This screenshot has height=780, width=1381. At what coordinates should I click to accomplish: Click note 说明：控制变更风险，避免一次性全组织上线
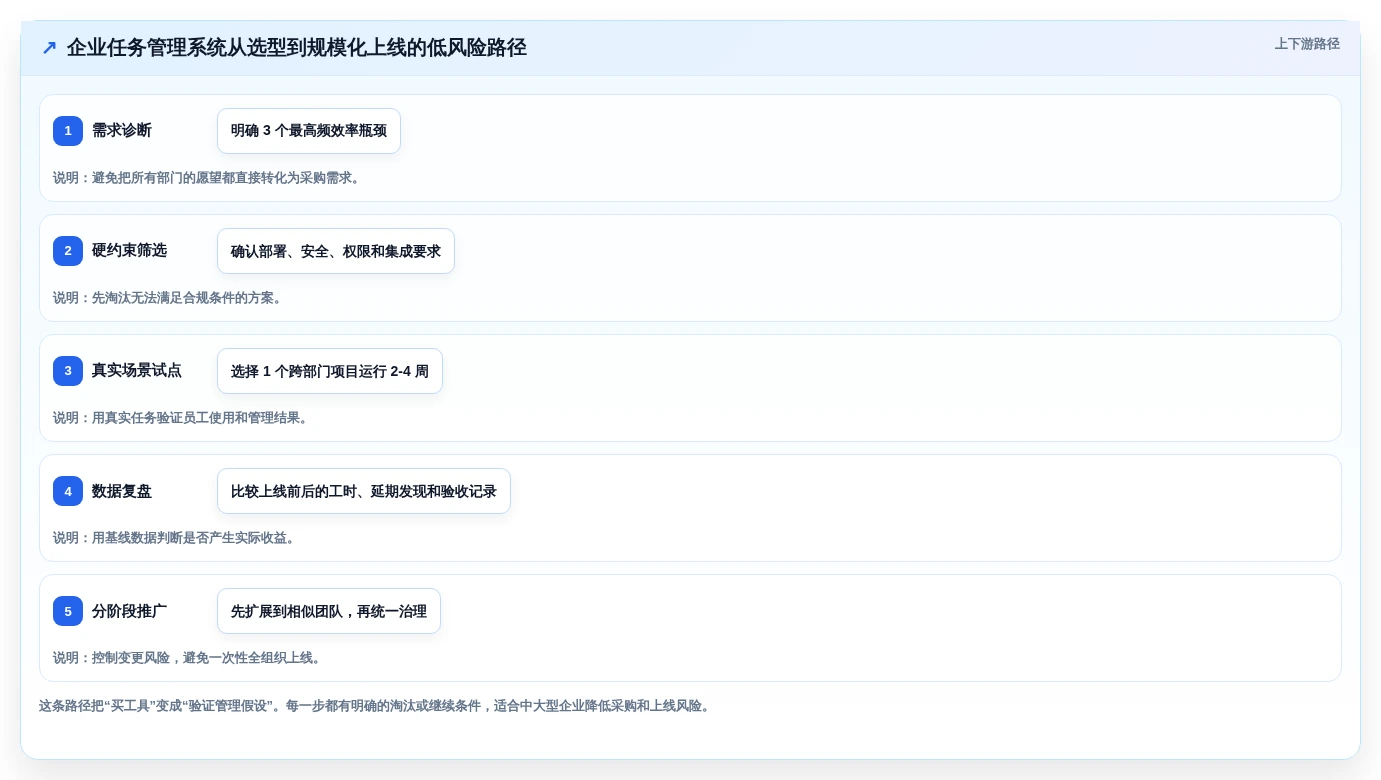tap(188, 658)
